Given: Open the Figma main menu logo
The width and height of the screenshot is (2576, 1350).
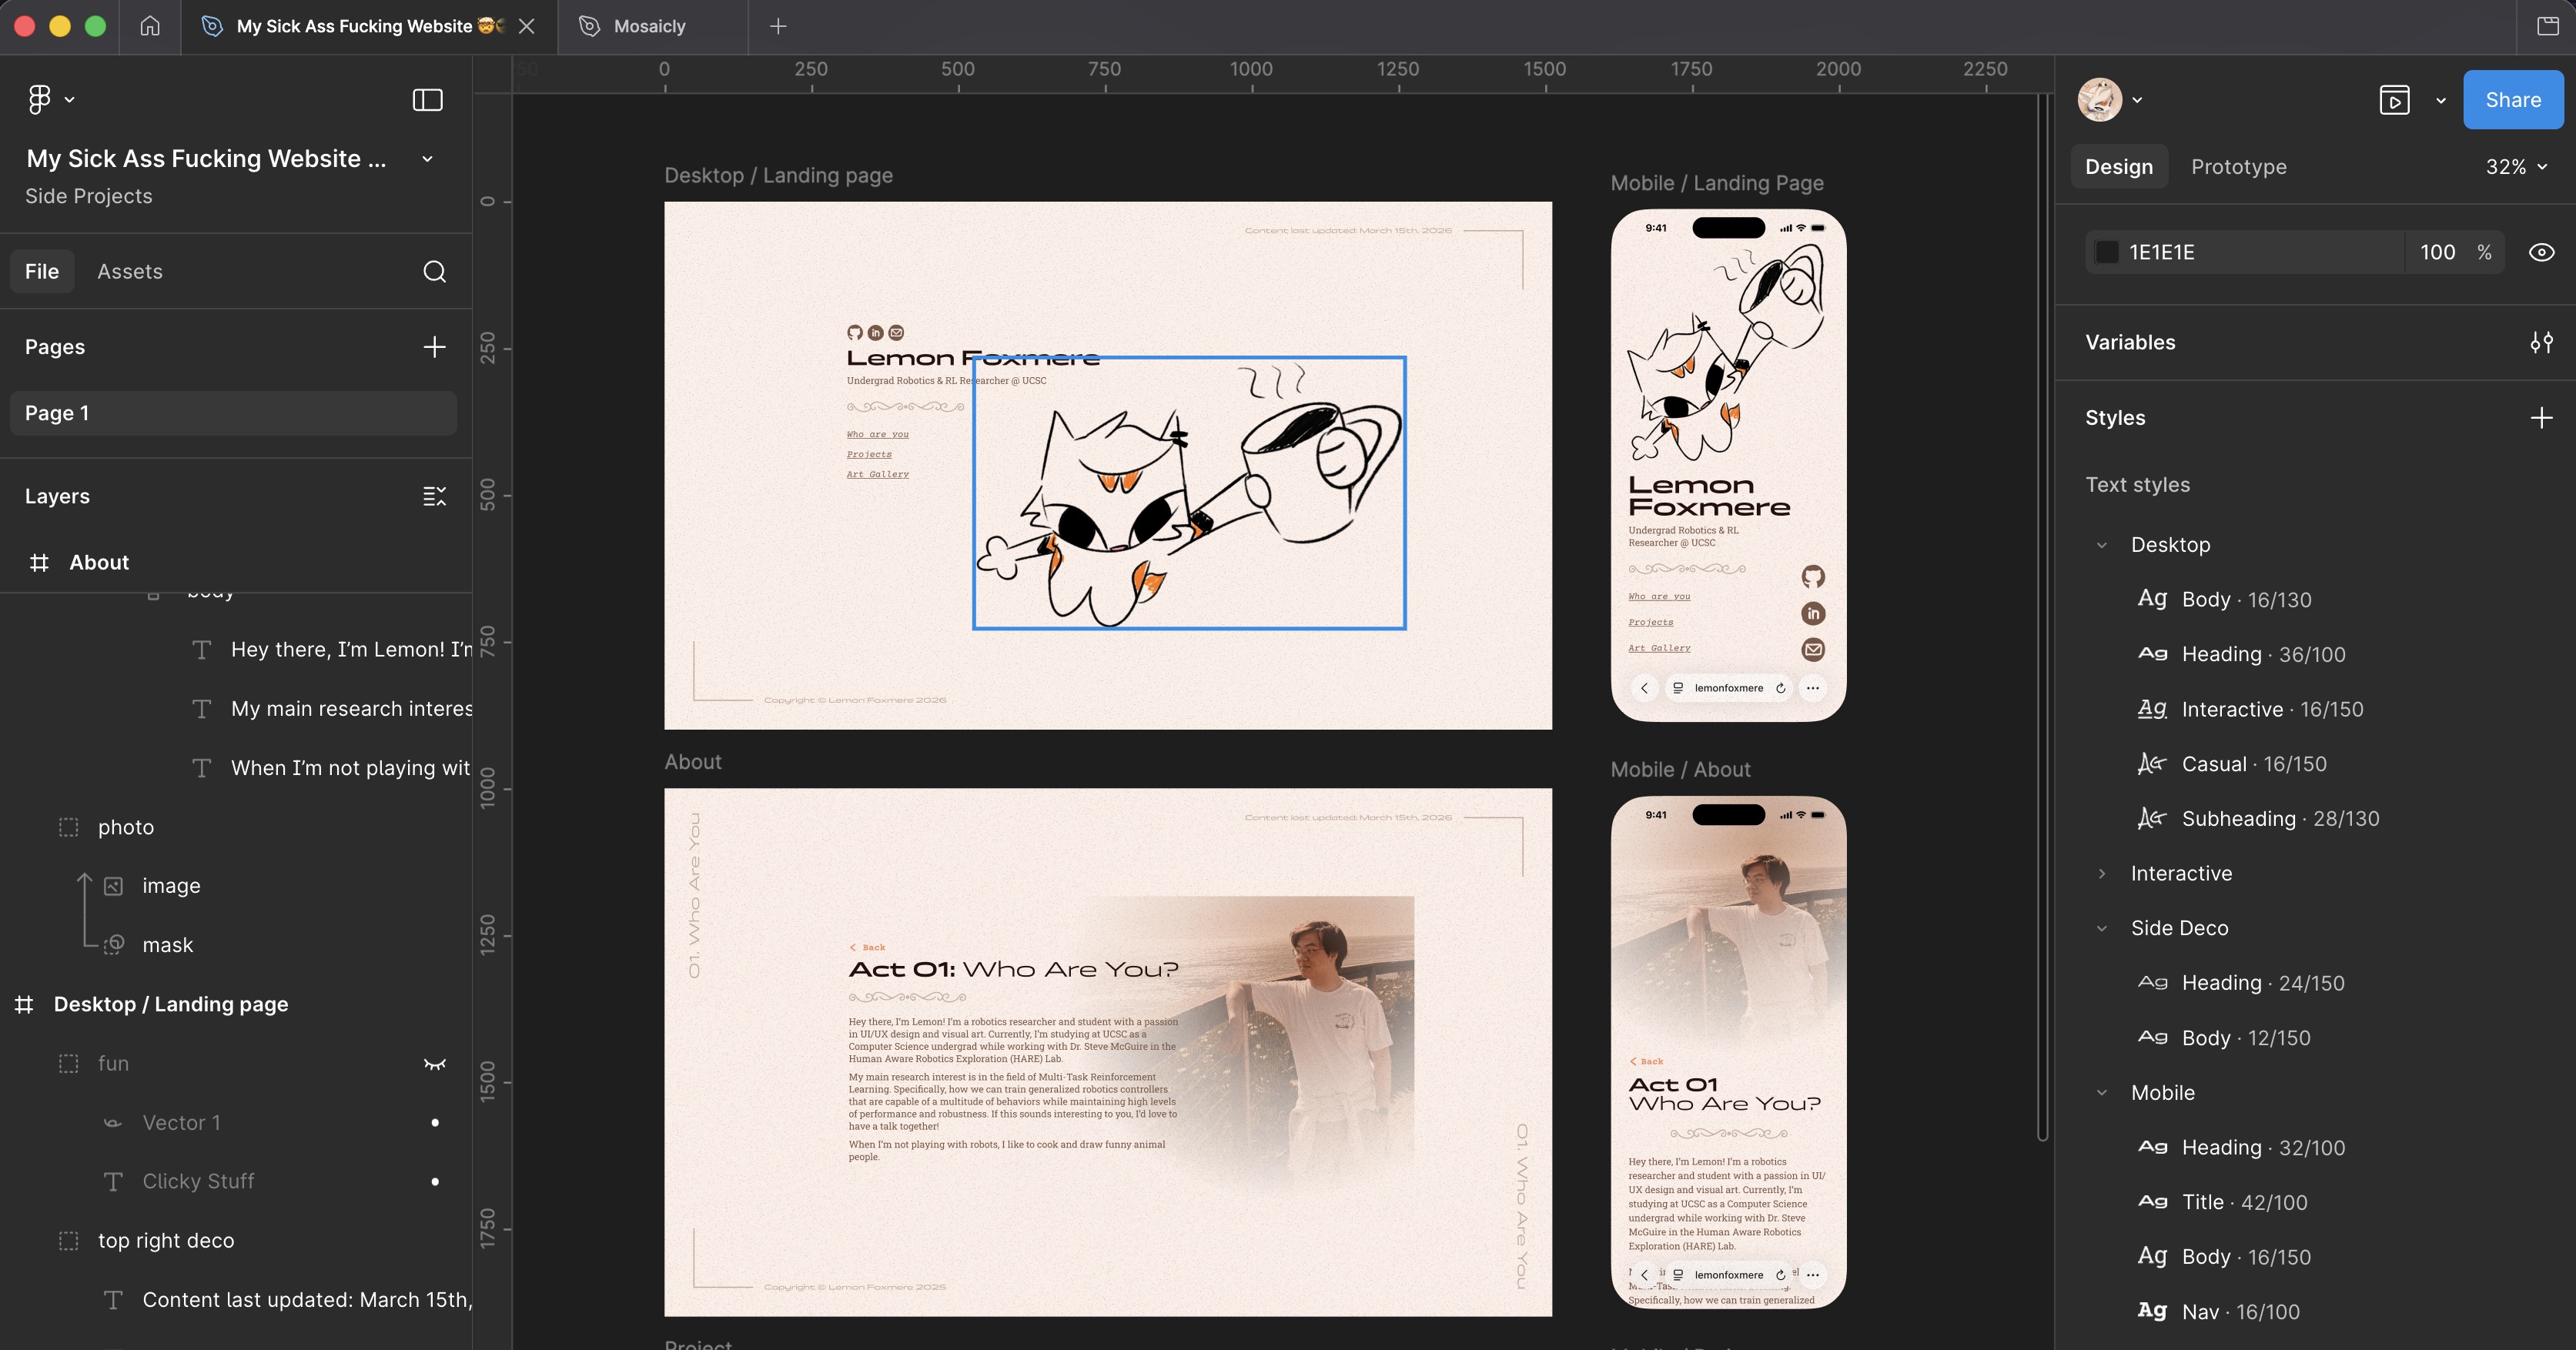Looking at the screenshot, I should [40, 99].
